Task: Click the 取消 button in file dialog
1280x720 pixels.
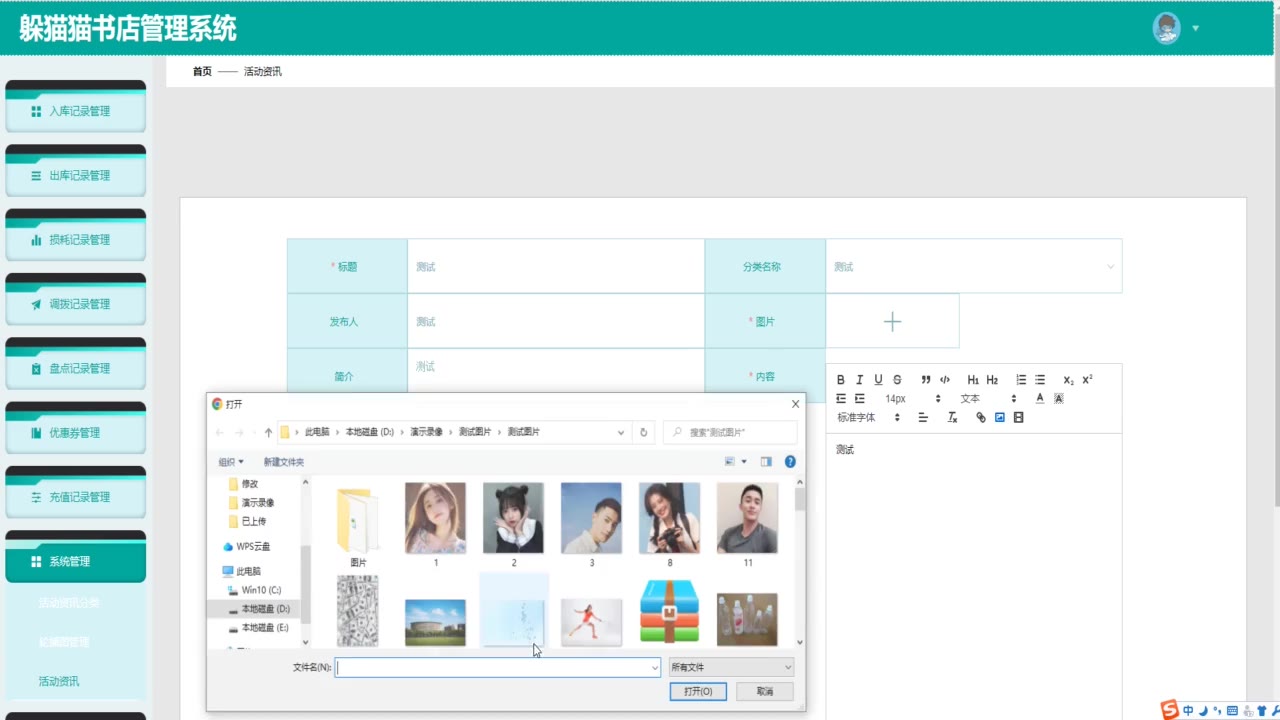Action: pos(765,691)
